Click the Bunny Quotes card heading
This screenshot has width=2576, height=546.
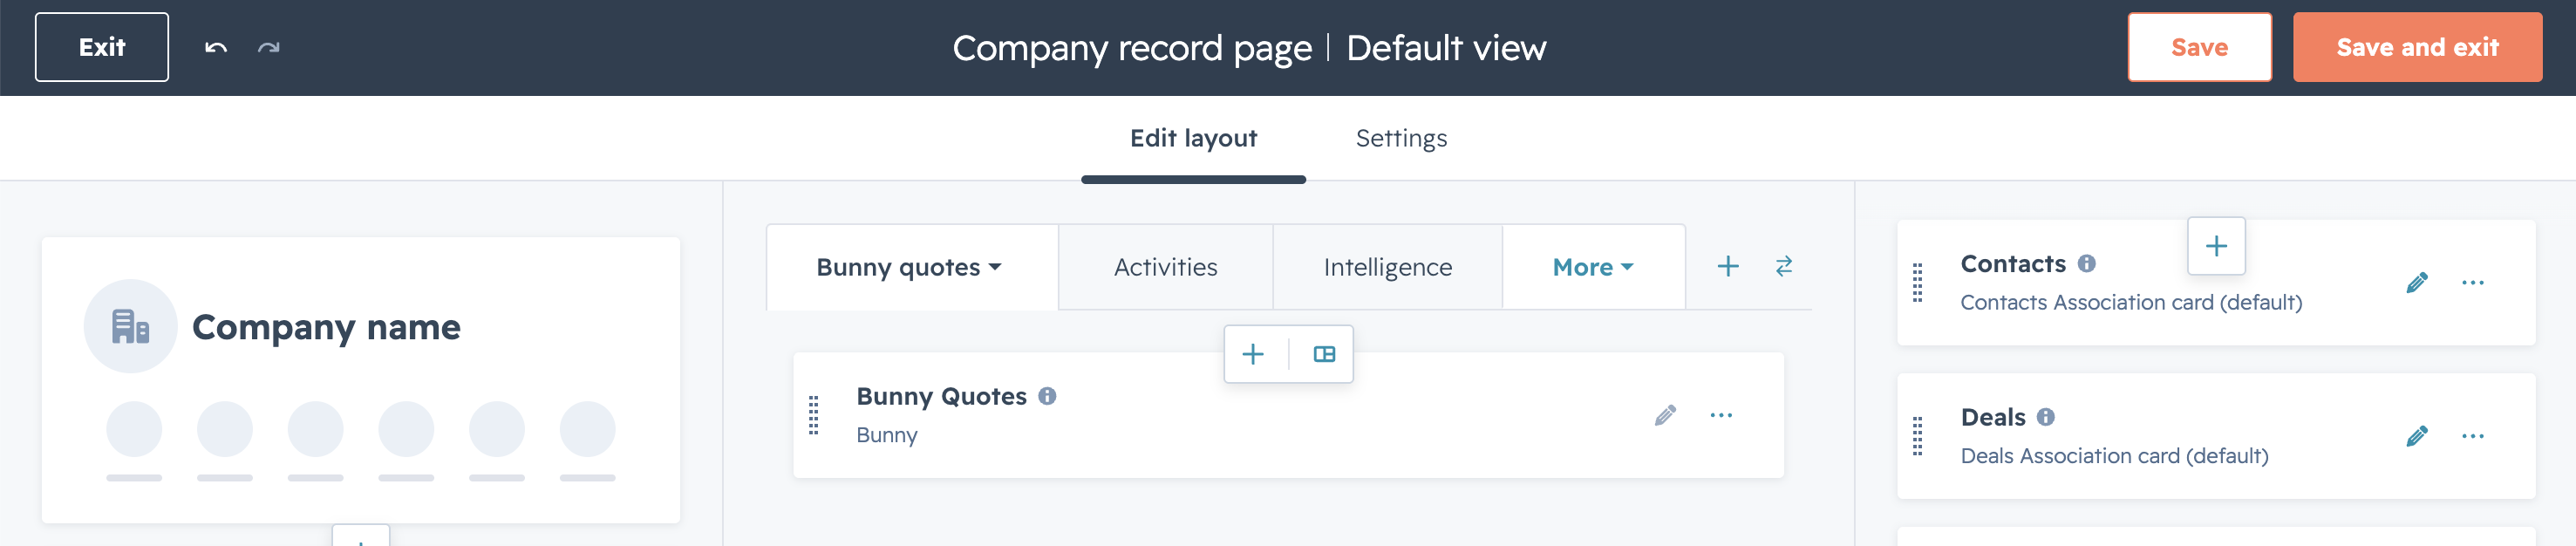click(941, 396)
